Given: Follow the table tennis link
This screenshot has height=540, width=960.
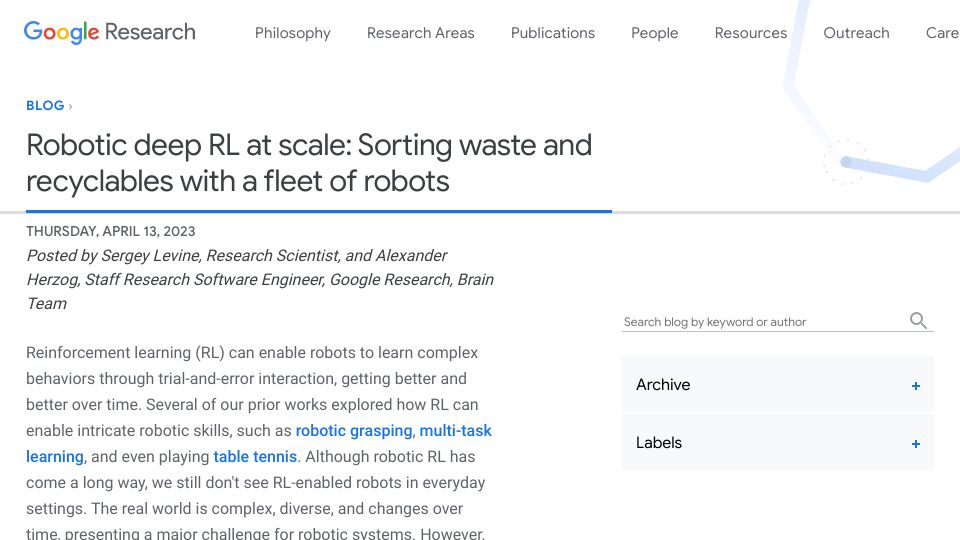Looking at the screenshot, I should click(255, 457).
